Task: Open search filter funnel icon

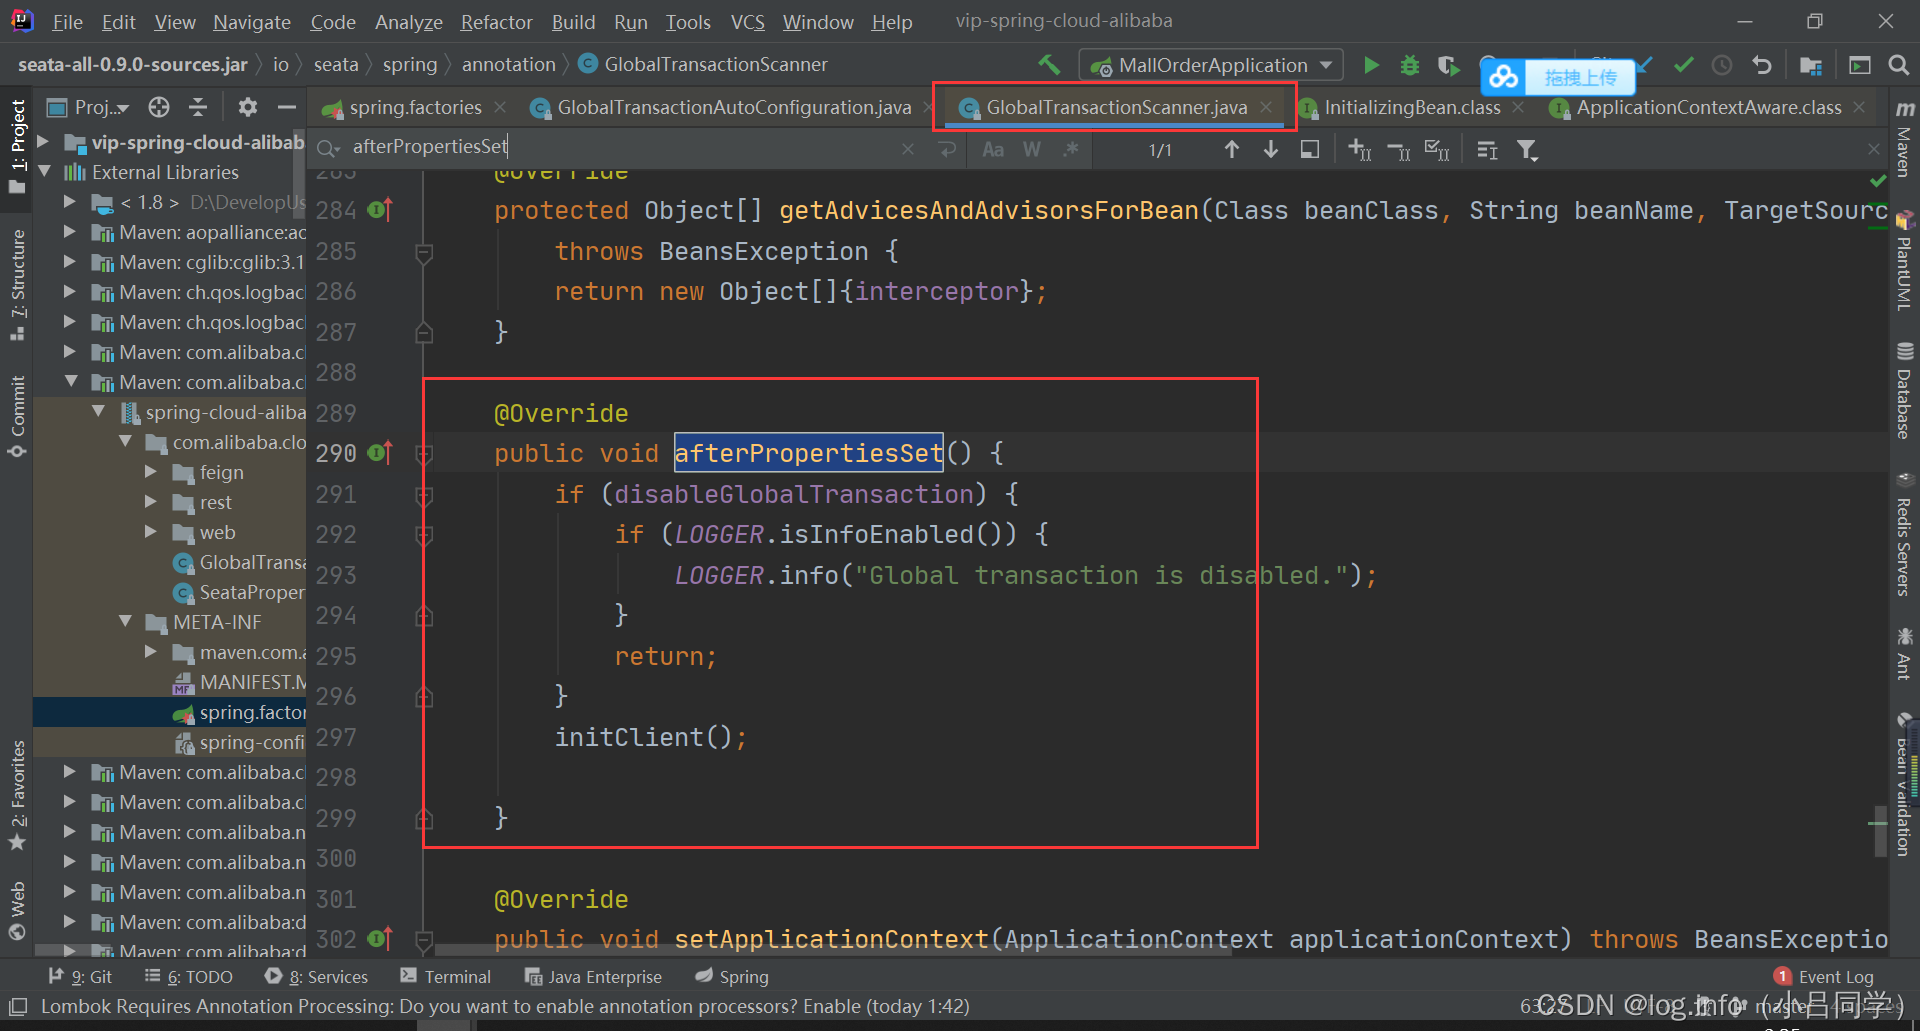Action: click(x=1527, y=150)
